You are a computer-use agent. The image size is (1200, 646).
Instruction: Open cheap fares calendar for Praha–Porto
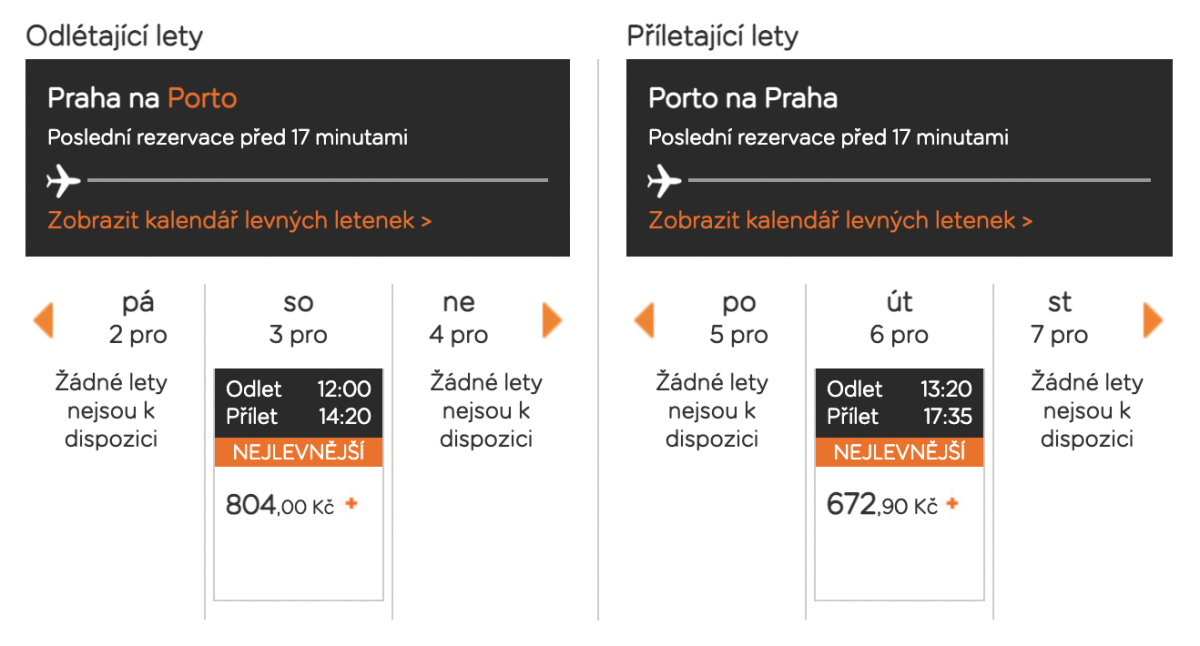click(x=239, y=221)
